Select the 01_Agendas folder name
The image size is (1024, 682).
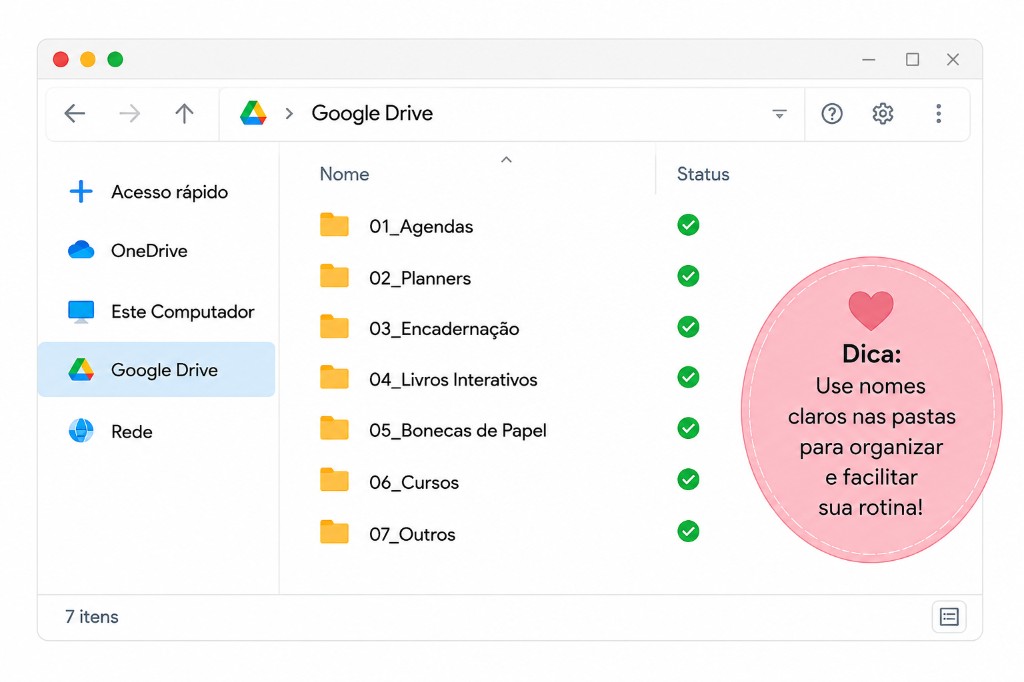tap(421, 227)
